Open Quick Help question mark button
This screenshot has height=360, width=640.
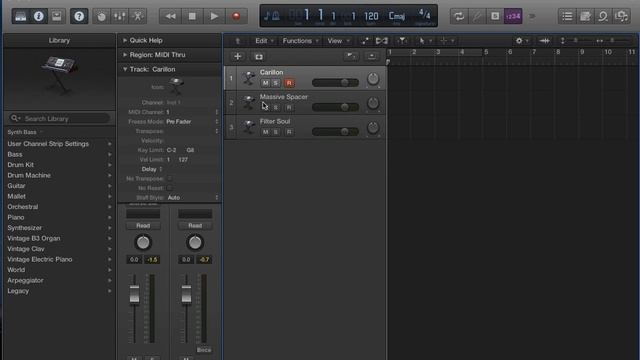tap(79, 16)
